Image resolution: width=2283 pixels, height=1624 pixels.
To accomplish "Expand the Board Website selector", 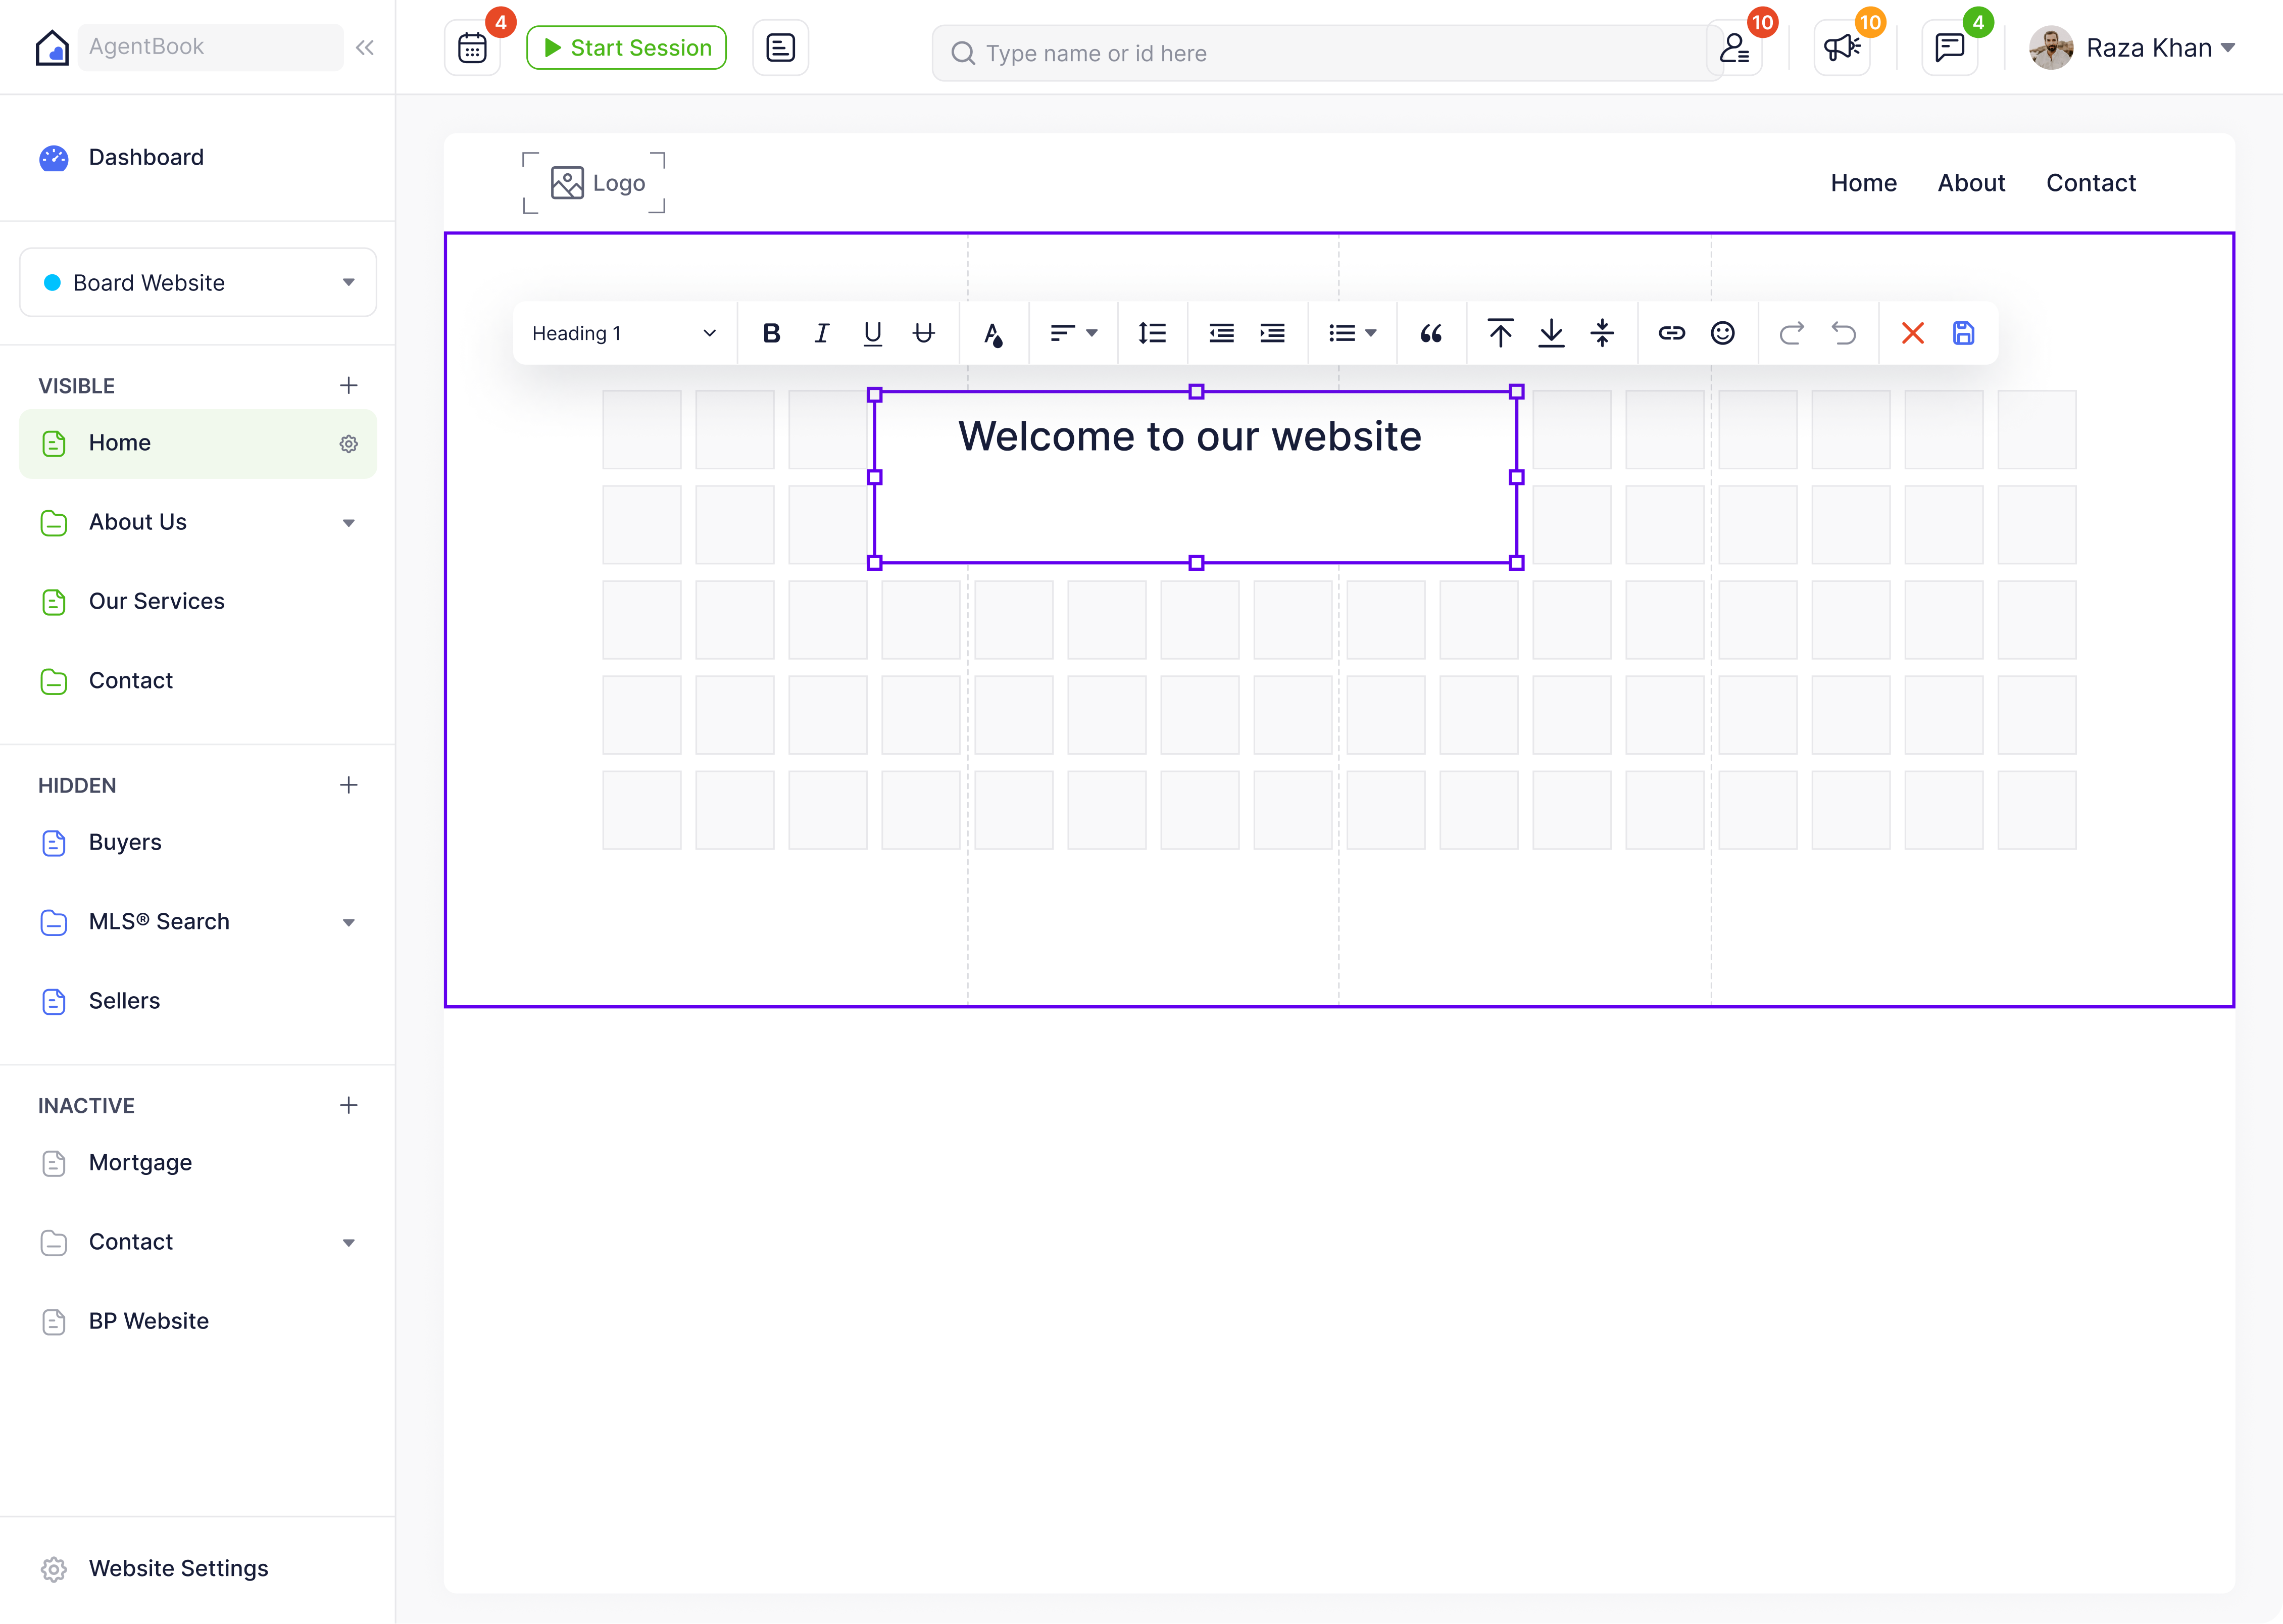I will pos(198,283).
